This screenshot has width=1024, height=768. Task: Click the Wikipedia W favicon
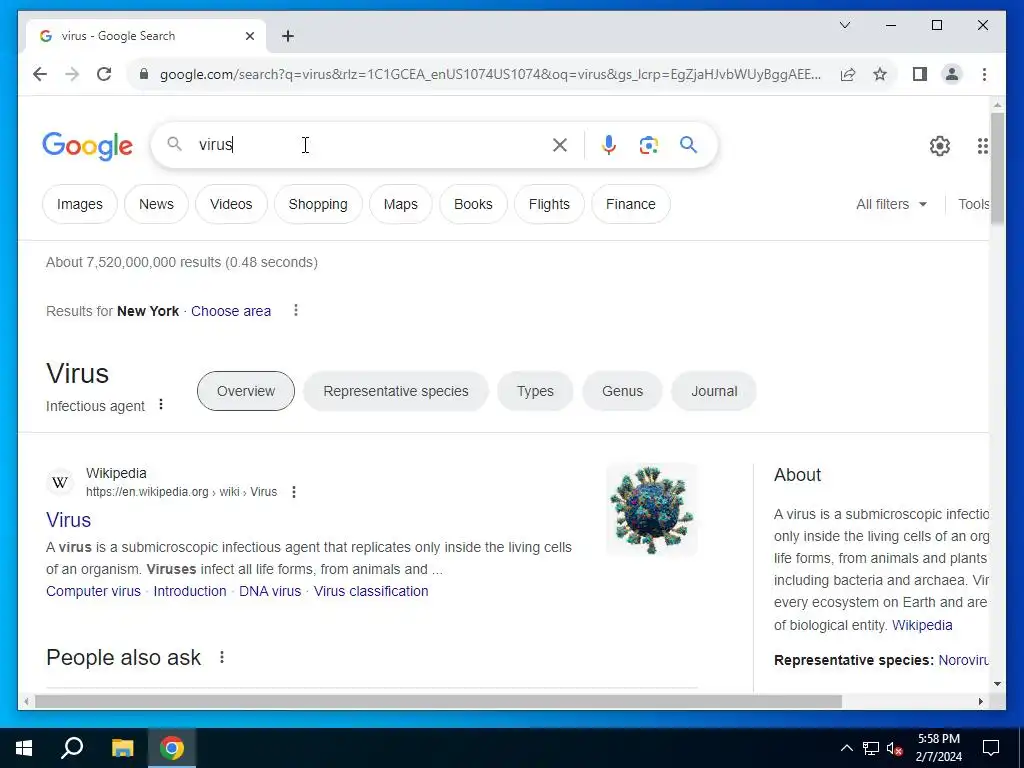pos(60,483)
